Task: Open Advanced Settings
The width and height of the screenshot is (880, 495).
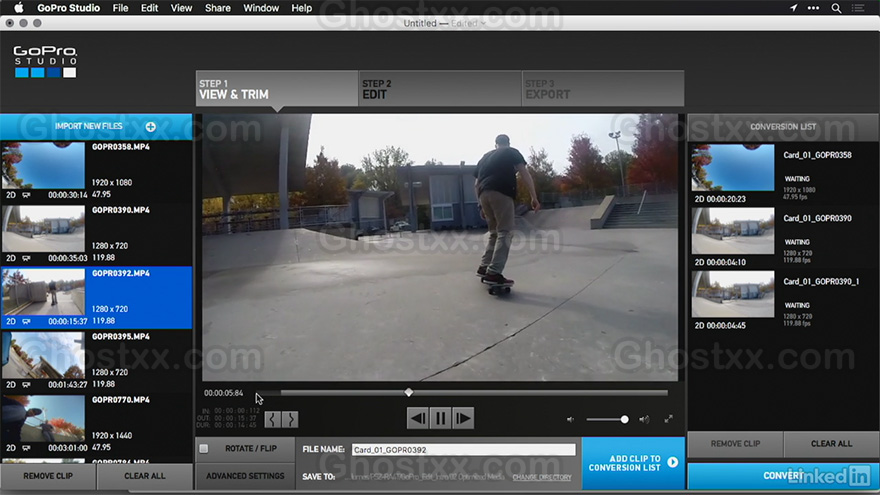Action: coord(245,476)
